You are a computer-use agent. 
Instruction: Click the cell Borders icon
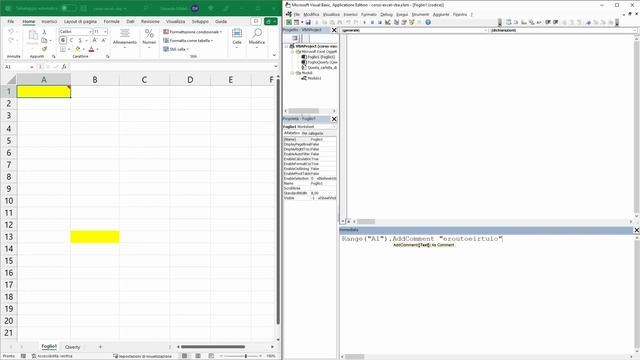tap(63, 49)
